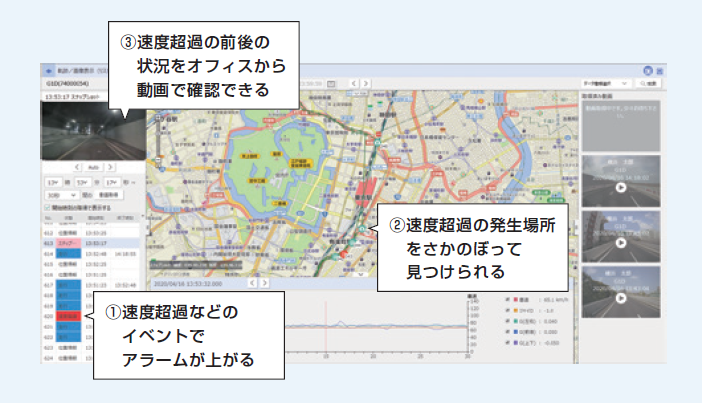Select row 413 snapshot at 13:53:17
This screenshot has width=702, height=403.
point(91,243)
